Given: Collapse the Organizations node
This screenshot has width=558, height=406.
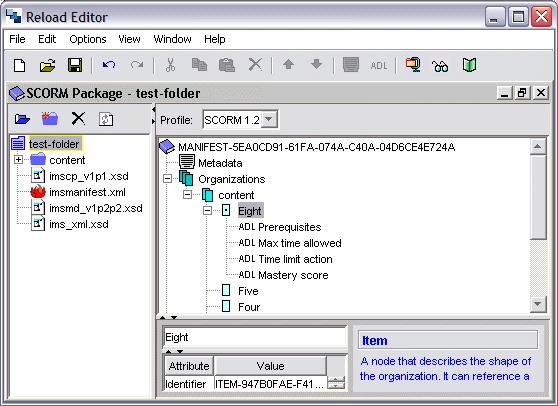Looking at the screenshot, I should (167, 179).
